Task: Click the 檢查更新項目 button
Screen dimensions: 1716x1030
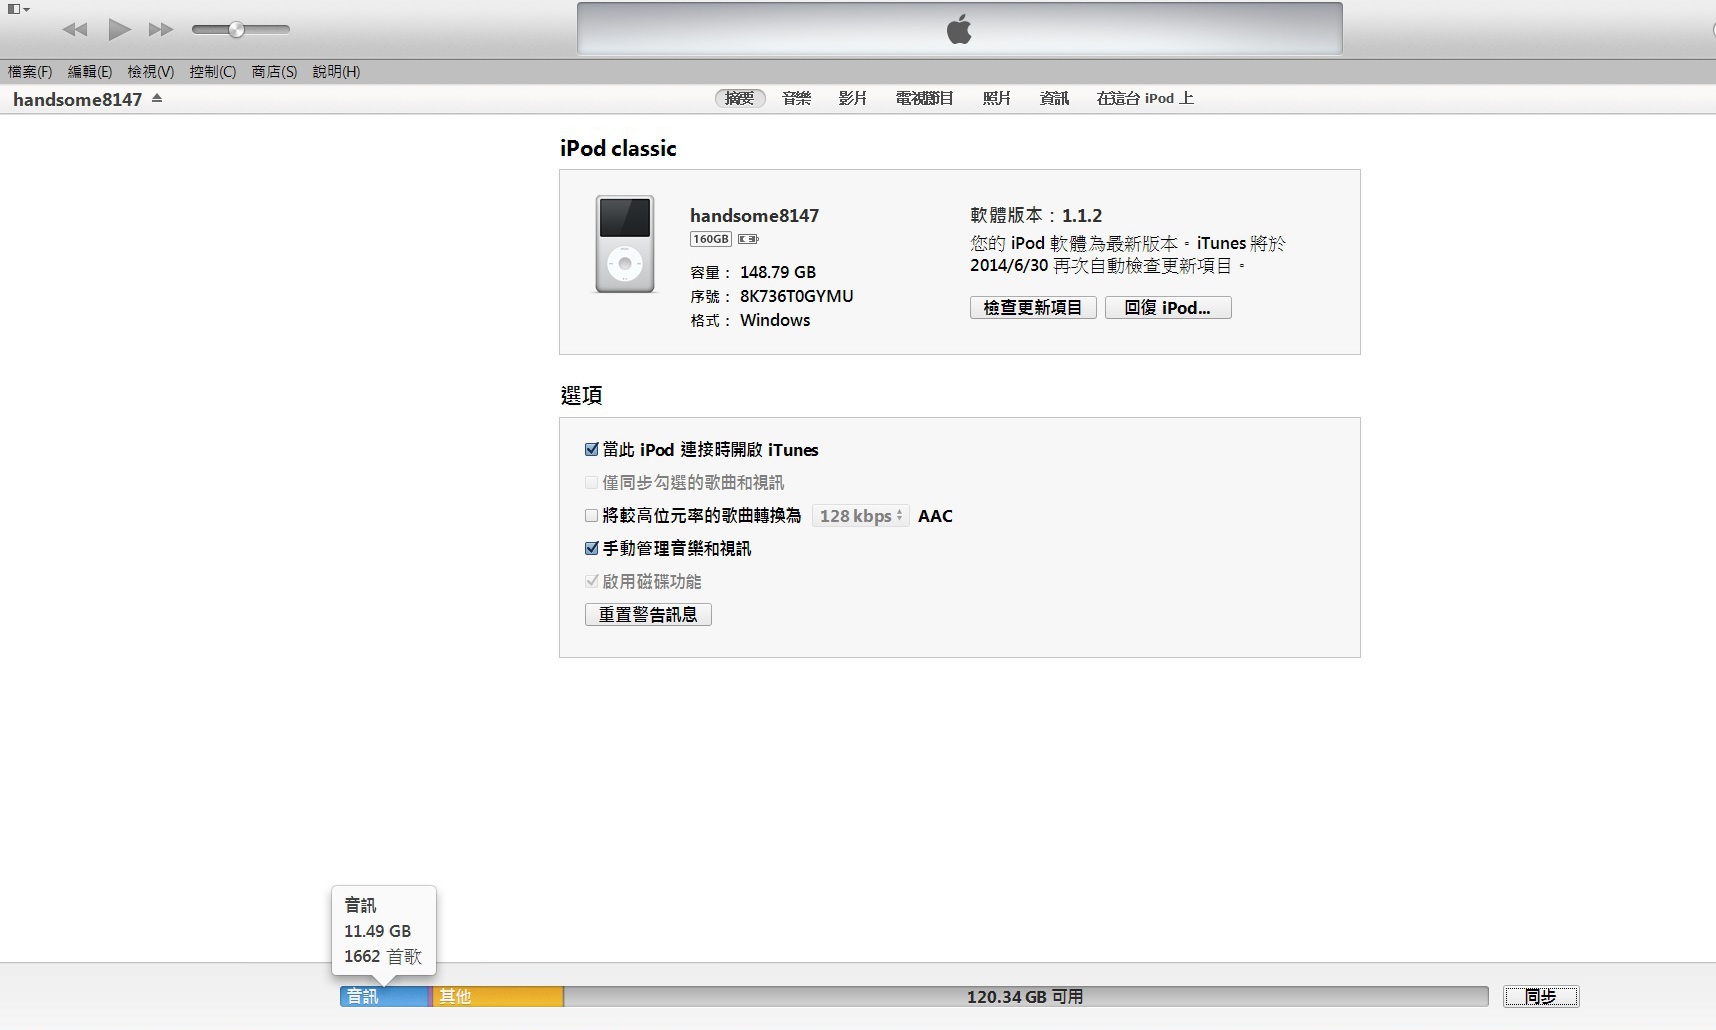Action: (x=1033, y=308)
